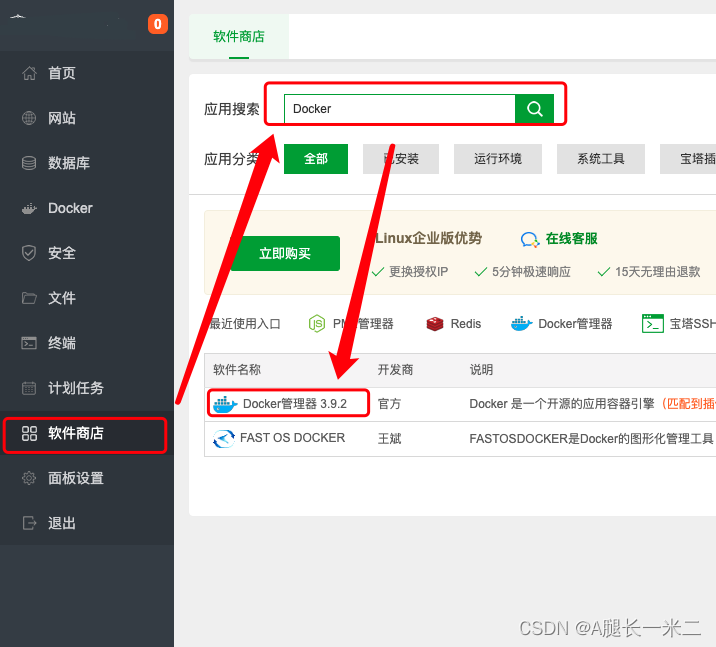
Task: Open the Redis recent entry
Action: [453, 324]
